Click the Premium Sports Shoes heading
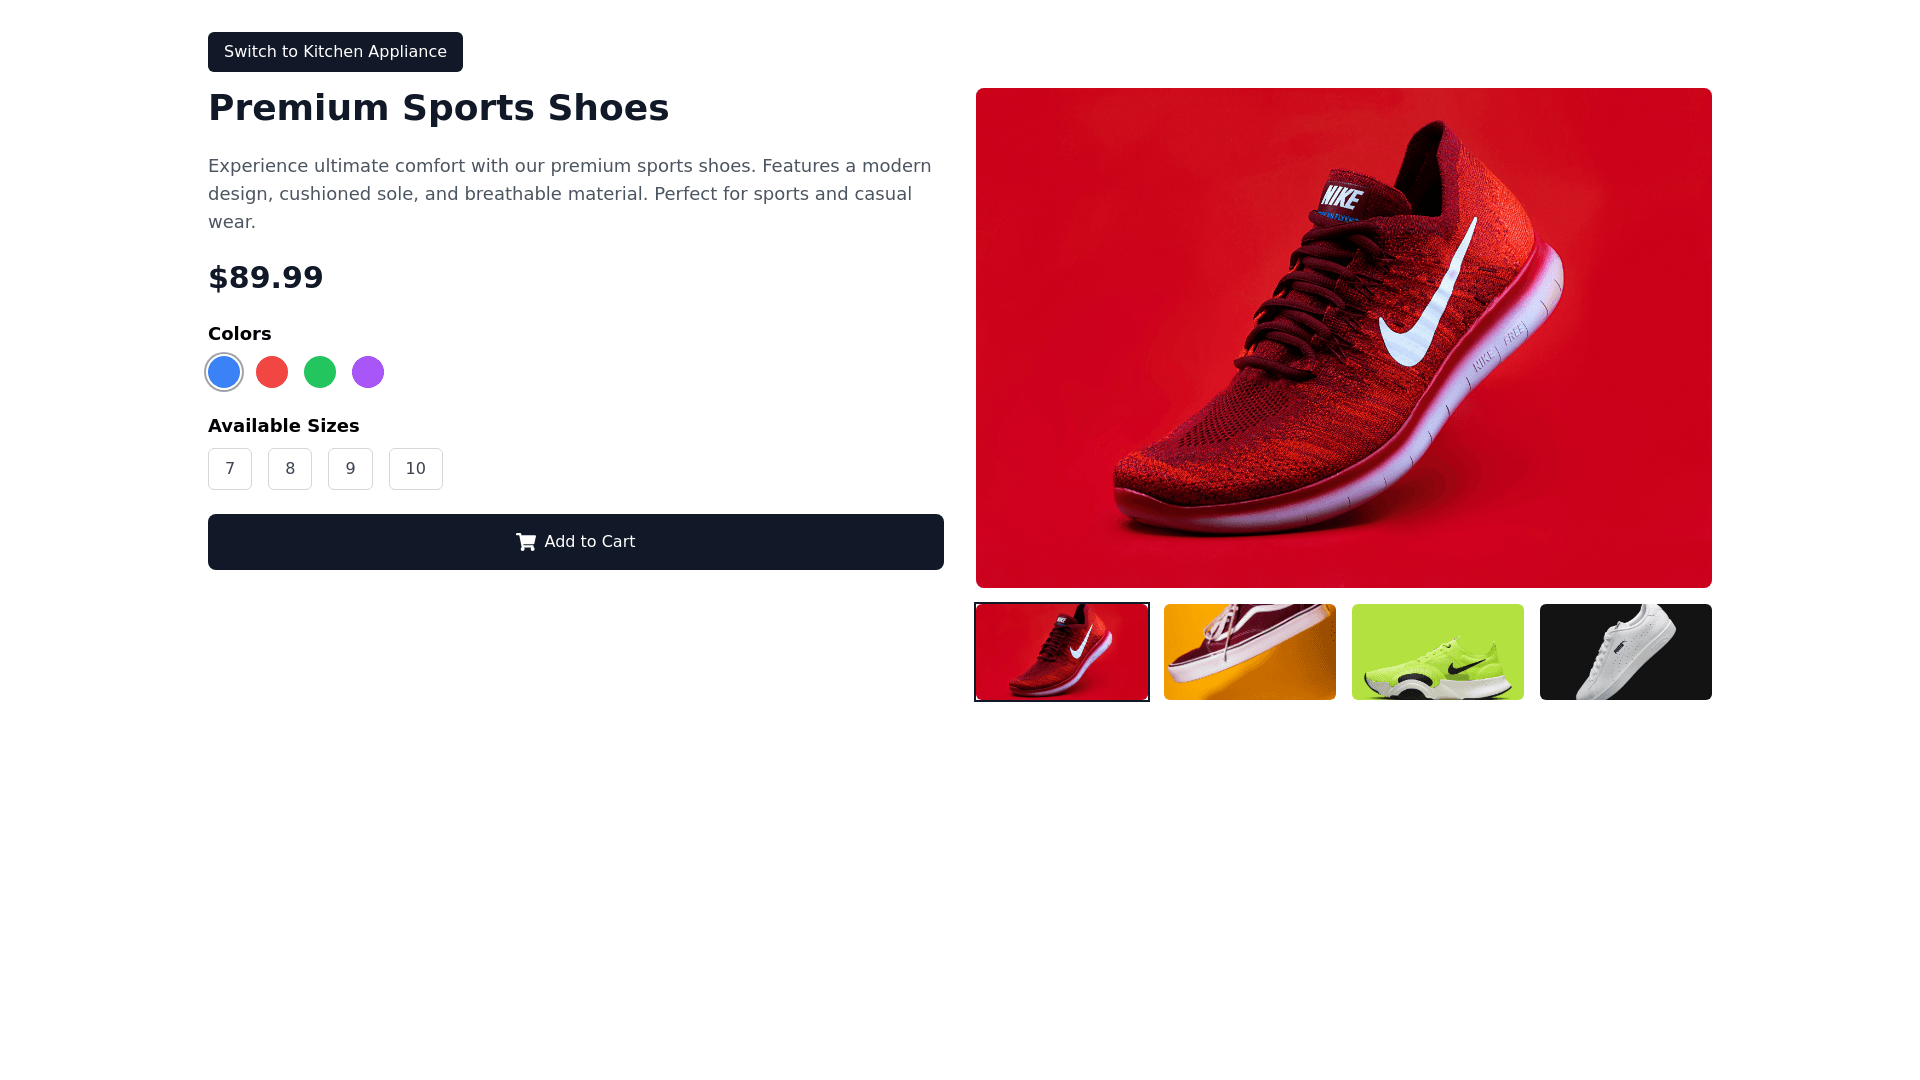This screenshot has width=1920, height=1080. pos(438,108)
